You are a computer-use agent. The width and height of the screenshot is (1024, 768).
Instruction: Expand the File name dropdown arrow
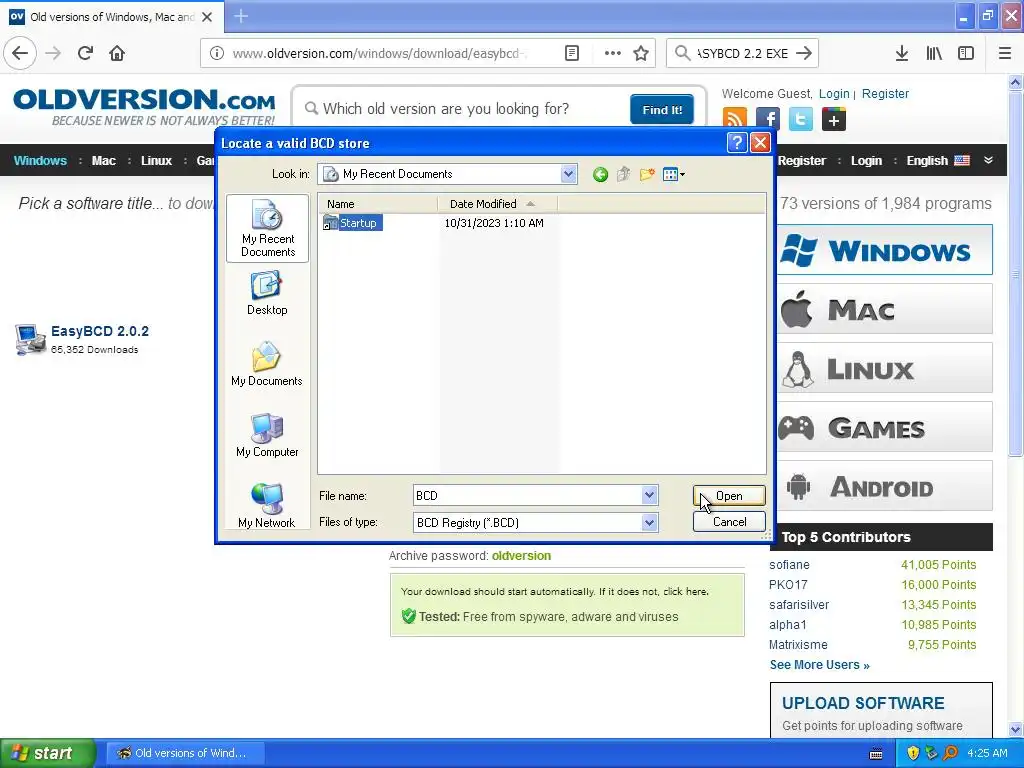pyautogui.click(x=649, y=496)
